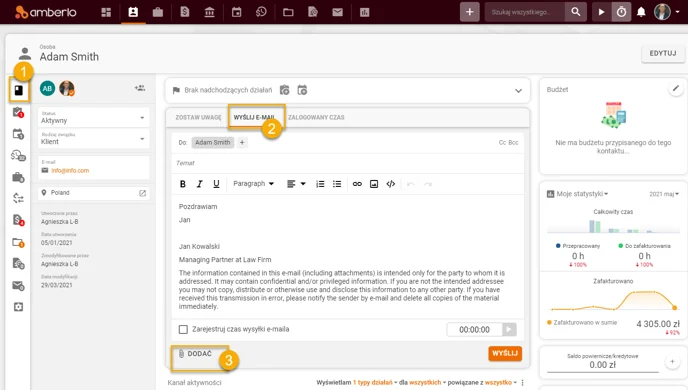688x390 pixels.
Task: Open the transfer arrows sidebar icon
Action: [x=18, y=198]
